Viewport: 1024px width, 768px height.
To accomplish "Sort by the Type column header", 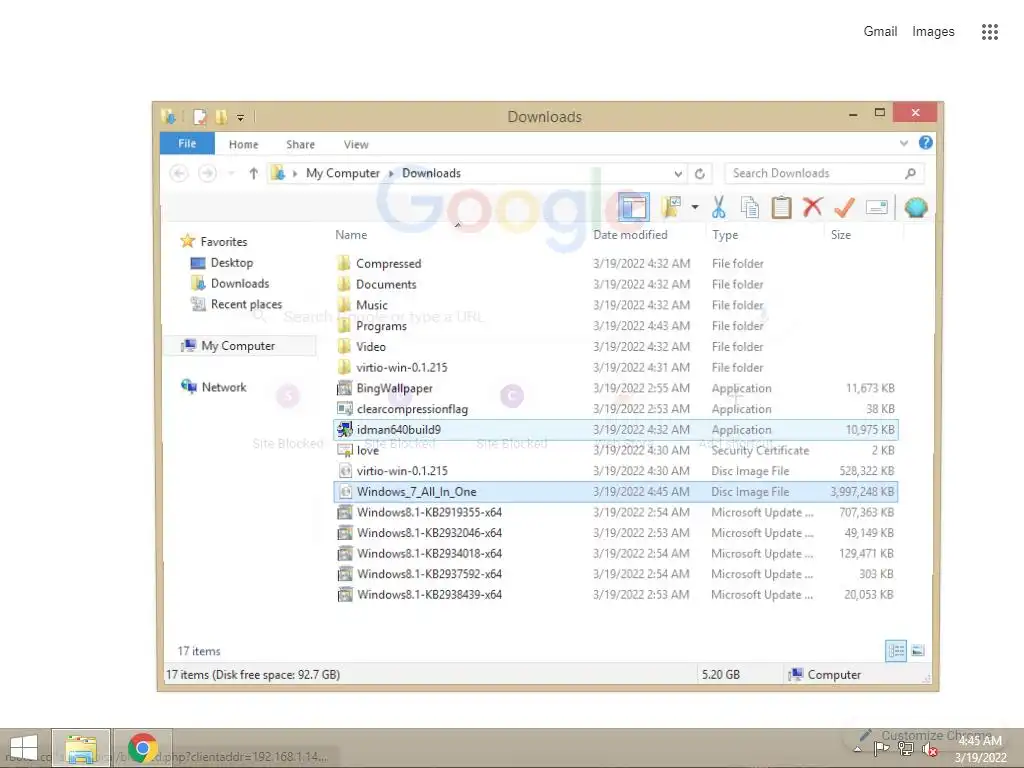I will 725,235.
